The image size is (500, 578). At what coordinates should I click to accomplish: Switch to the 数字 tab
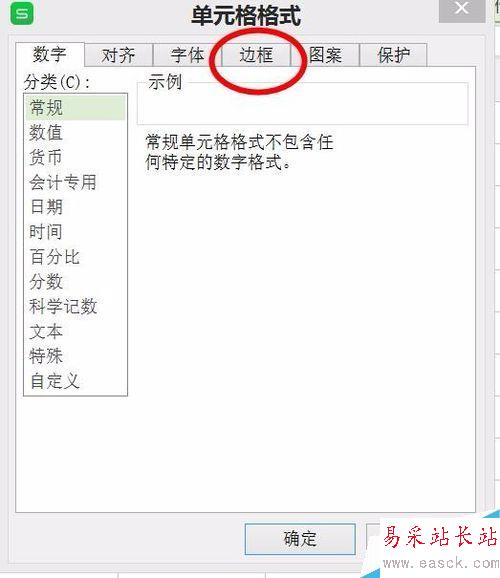(x=50, y=55)
